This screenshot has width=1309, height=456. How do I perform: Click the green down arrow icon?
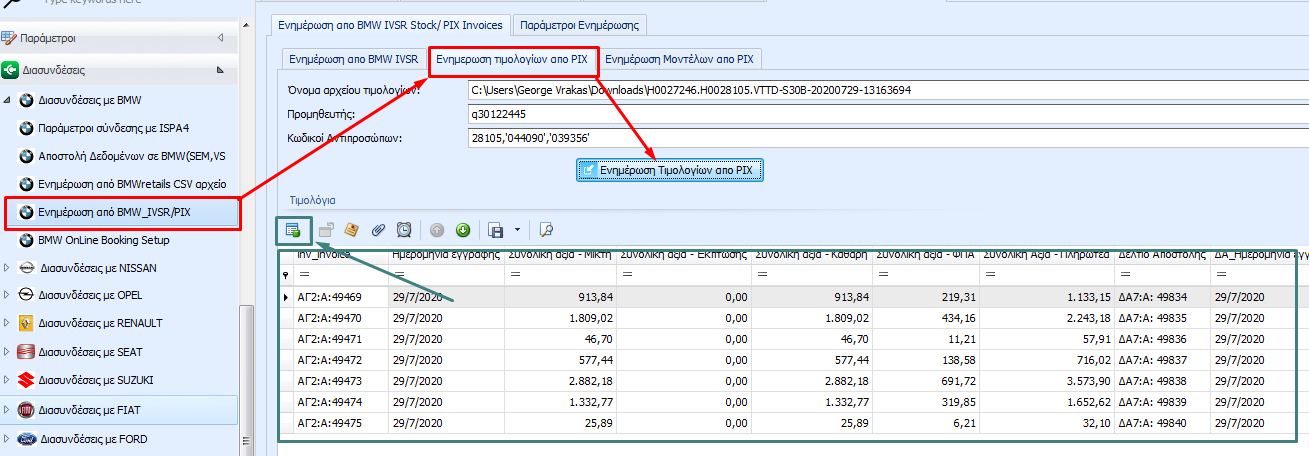pyautogui.click(x=463, y=230)
